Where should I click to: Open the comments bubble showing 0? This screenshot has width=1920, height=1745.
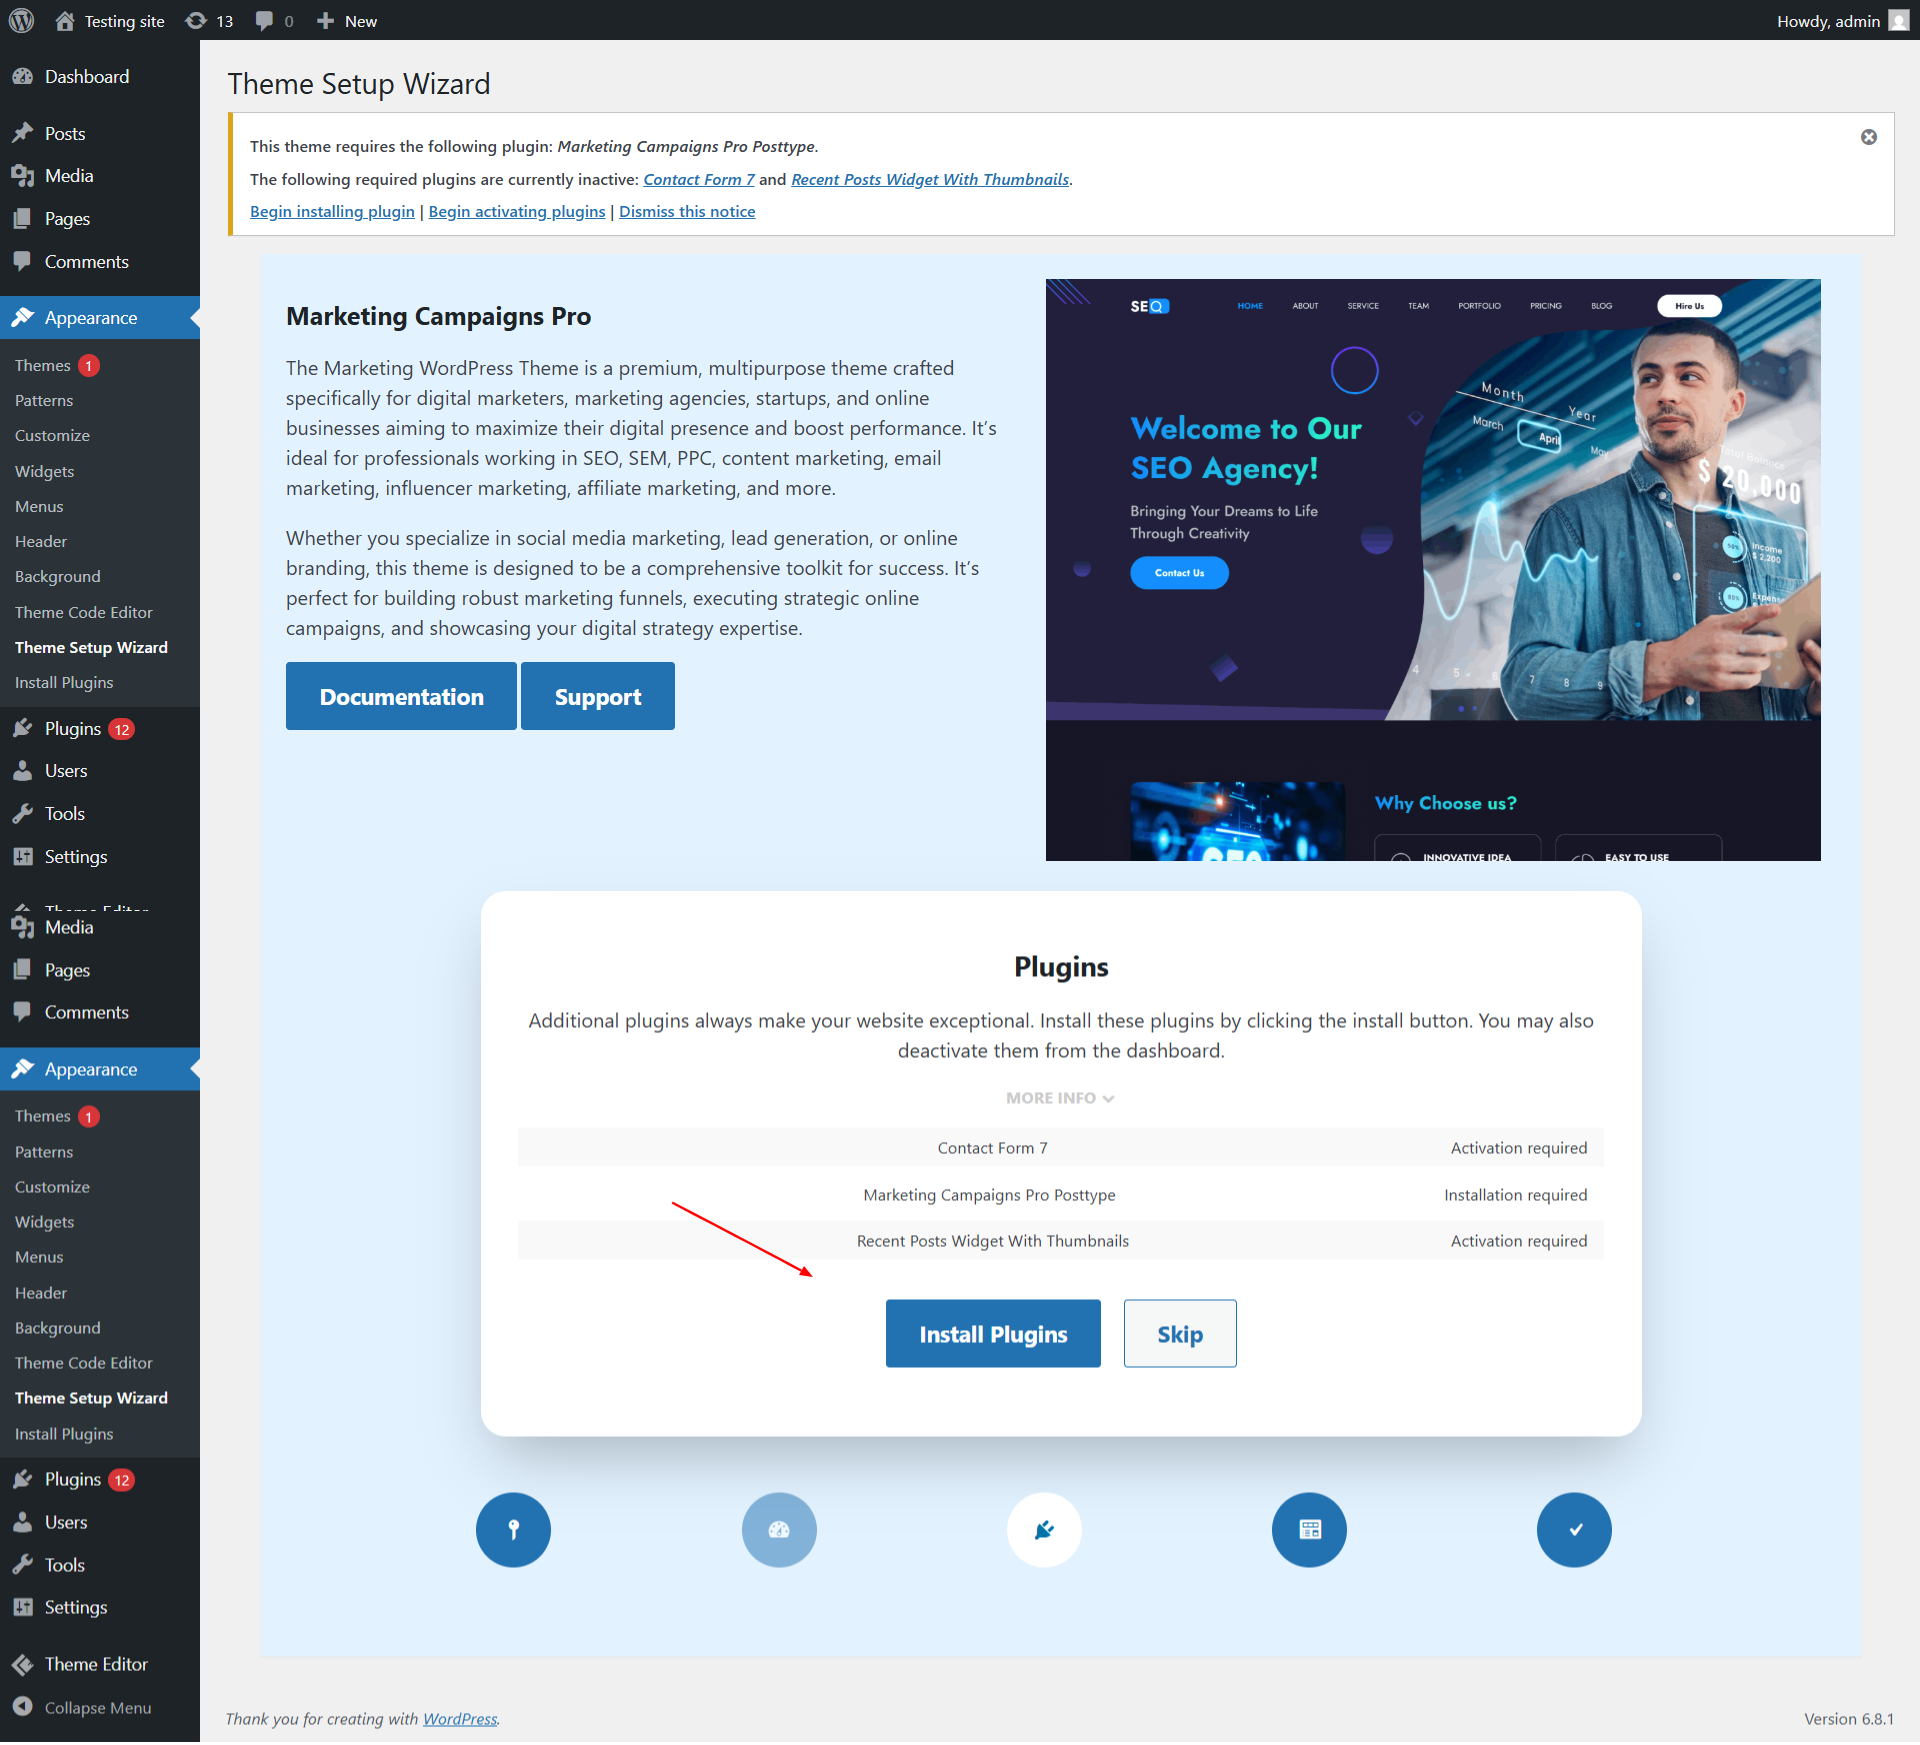[274, 21]
